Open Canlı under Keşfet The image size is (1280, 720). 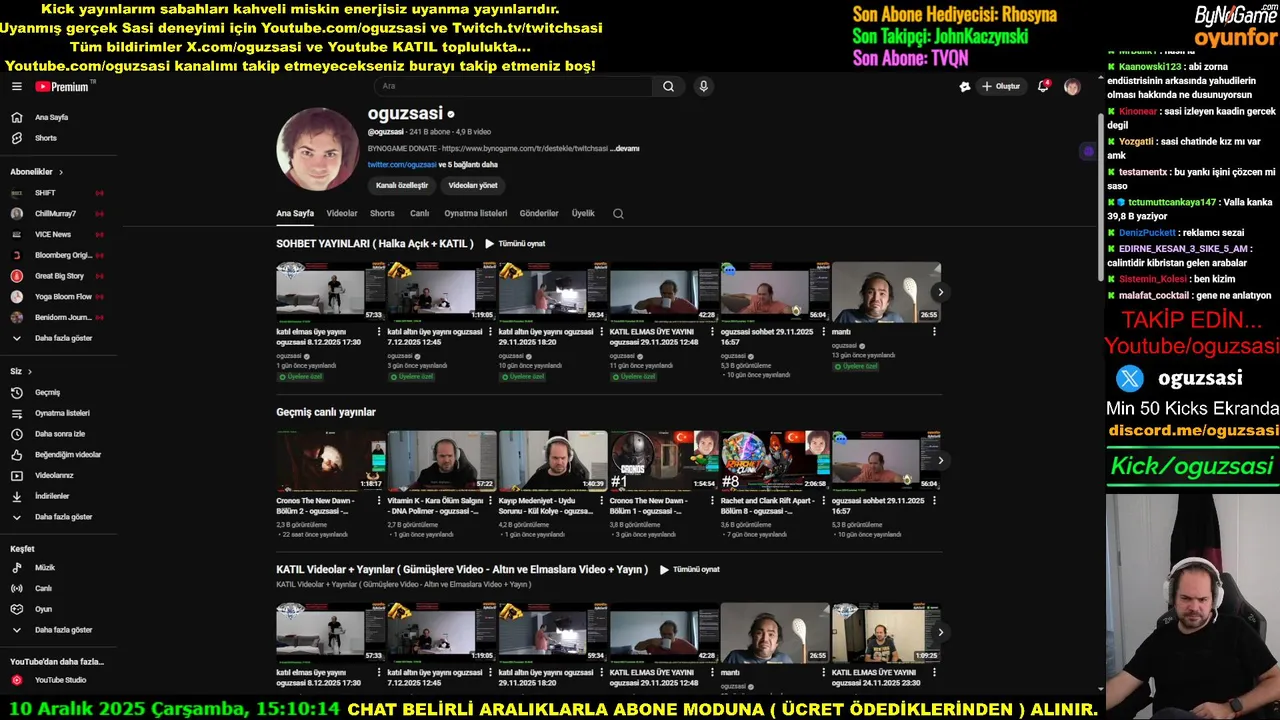coord(43,588)
